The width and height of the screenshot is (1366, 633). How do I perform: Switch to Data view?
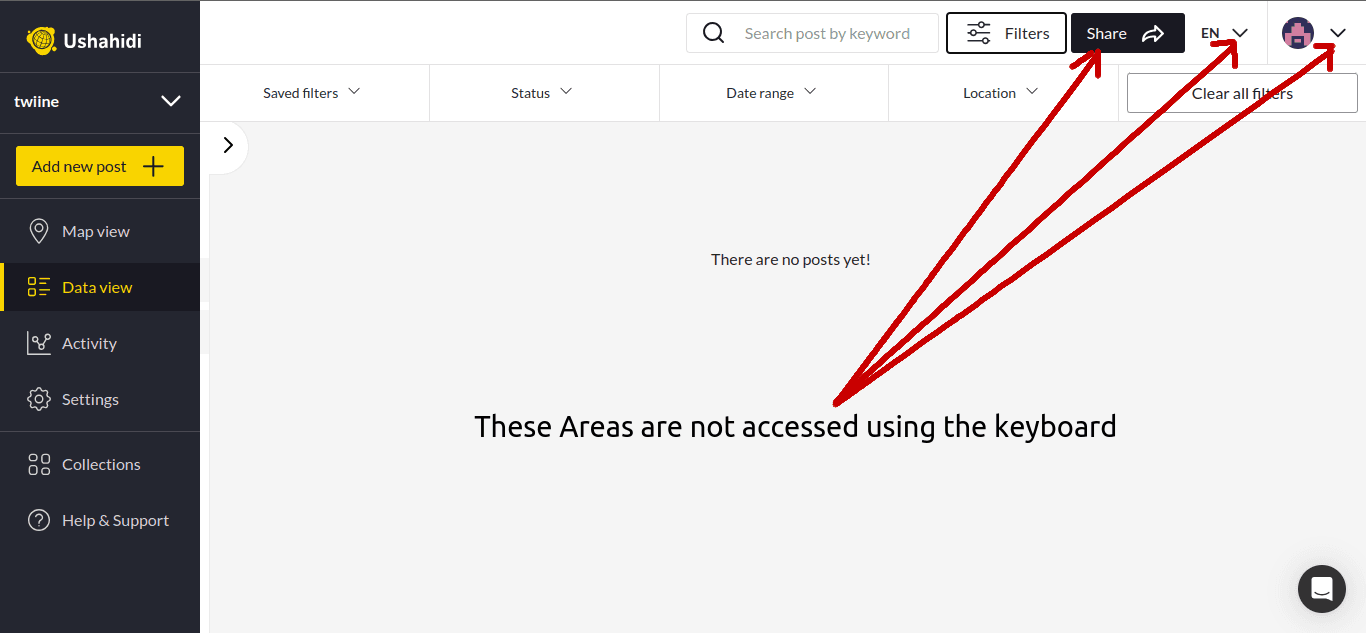97,287
